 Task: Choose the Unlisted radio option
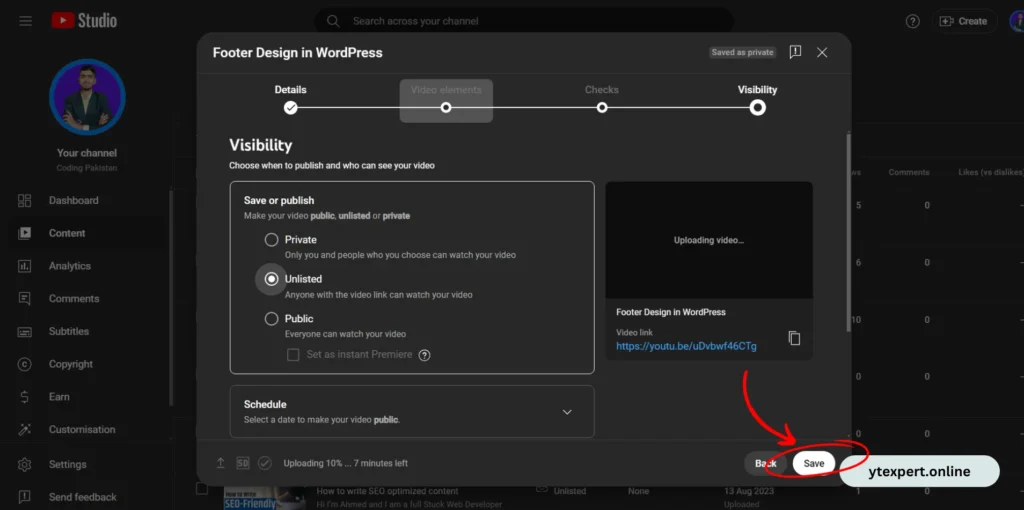271,279
